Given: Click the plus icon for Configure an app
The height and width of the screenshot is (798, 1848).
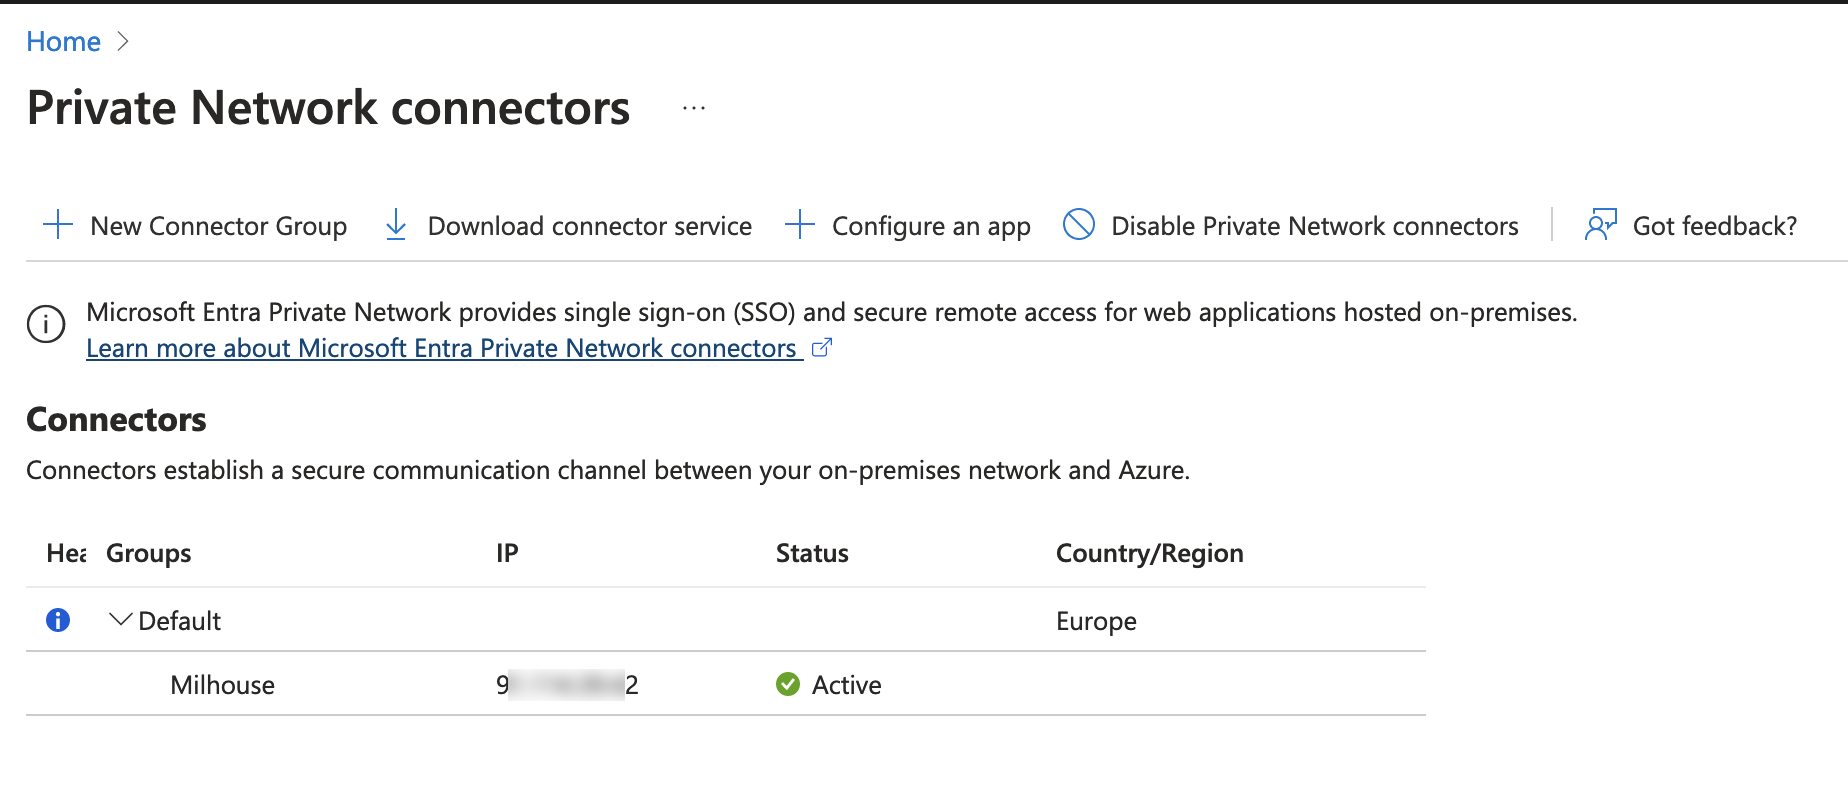Looking at the screenshot, I should point(800,225).
